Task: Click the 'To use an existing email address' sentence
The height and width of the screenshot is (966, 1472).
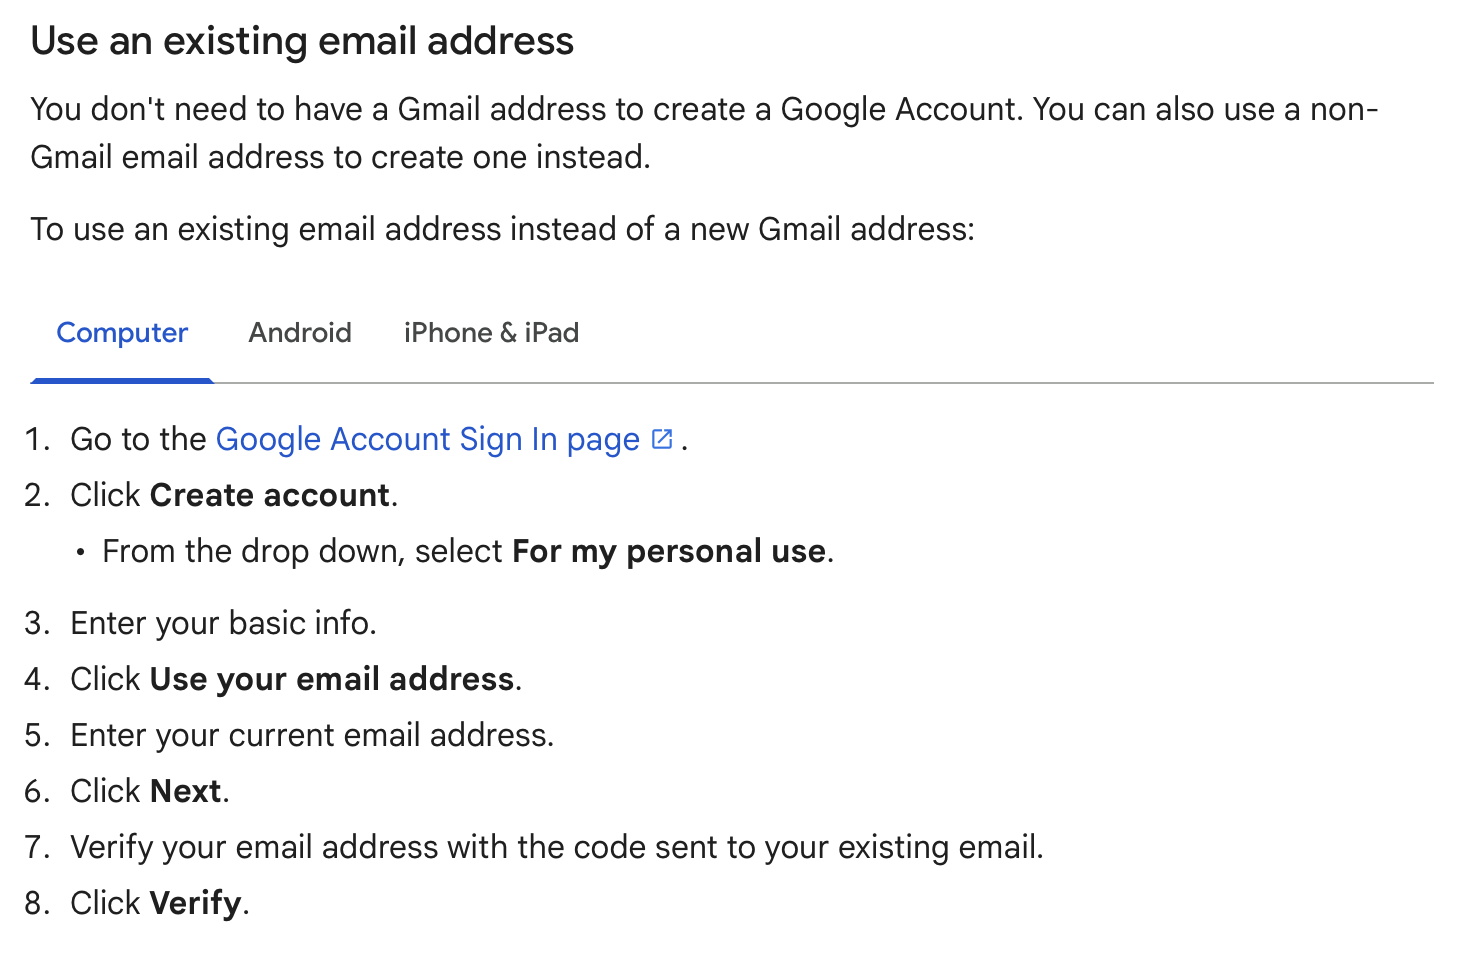Action: pos(502,230)
